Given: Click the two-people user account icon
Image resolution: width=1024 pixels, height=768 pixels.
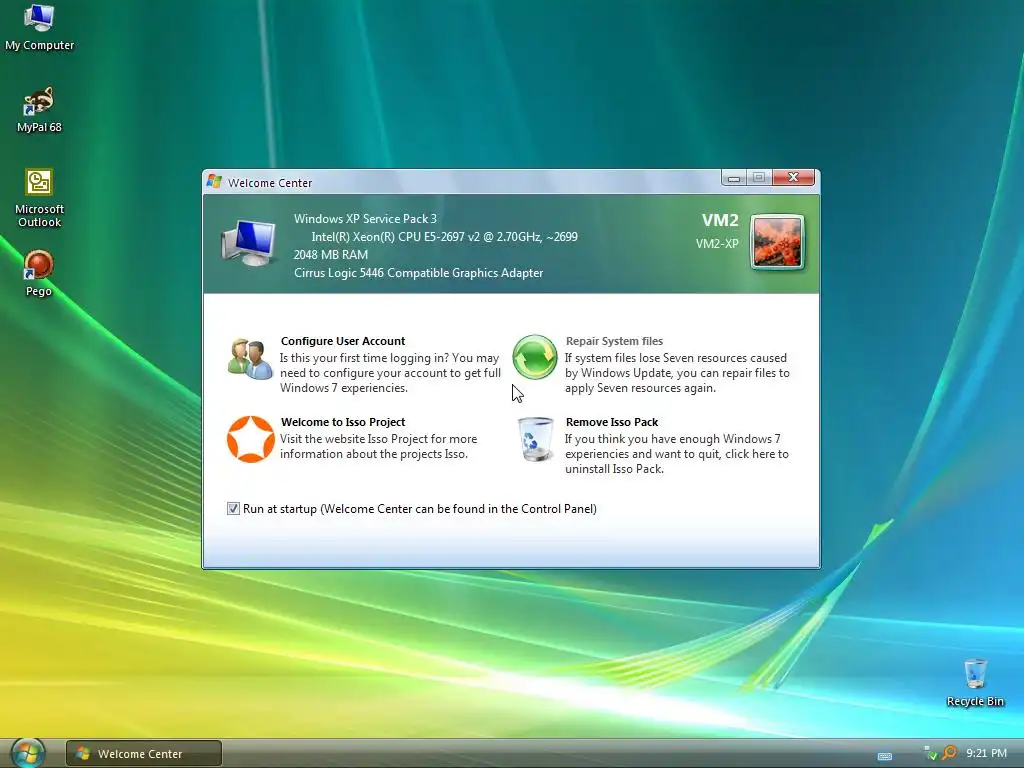Looking at the screenshot, I should (x=250, y=359).
